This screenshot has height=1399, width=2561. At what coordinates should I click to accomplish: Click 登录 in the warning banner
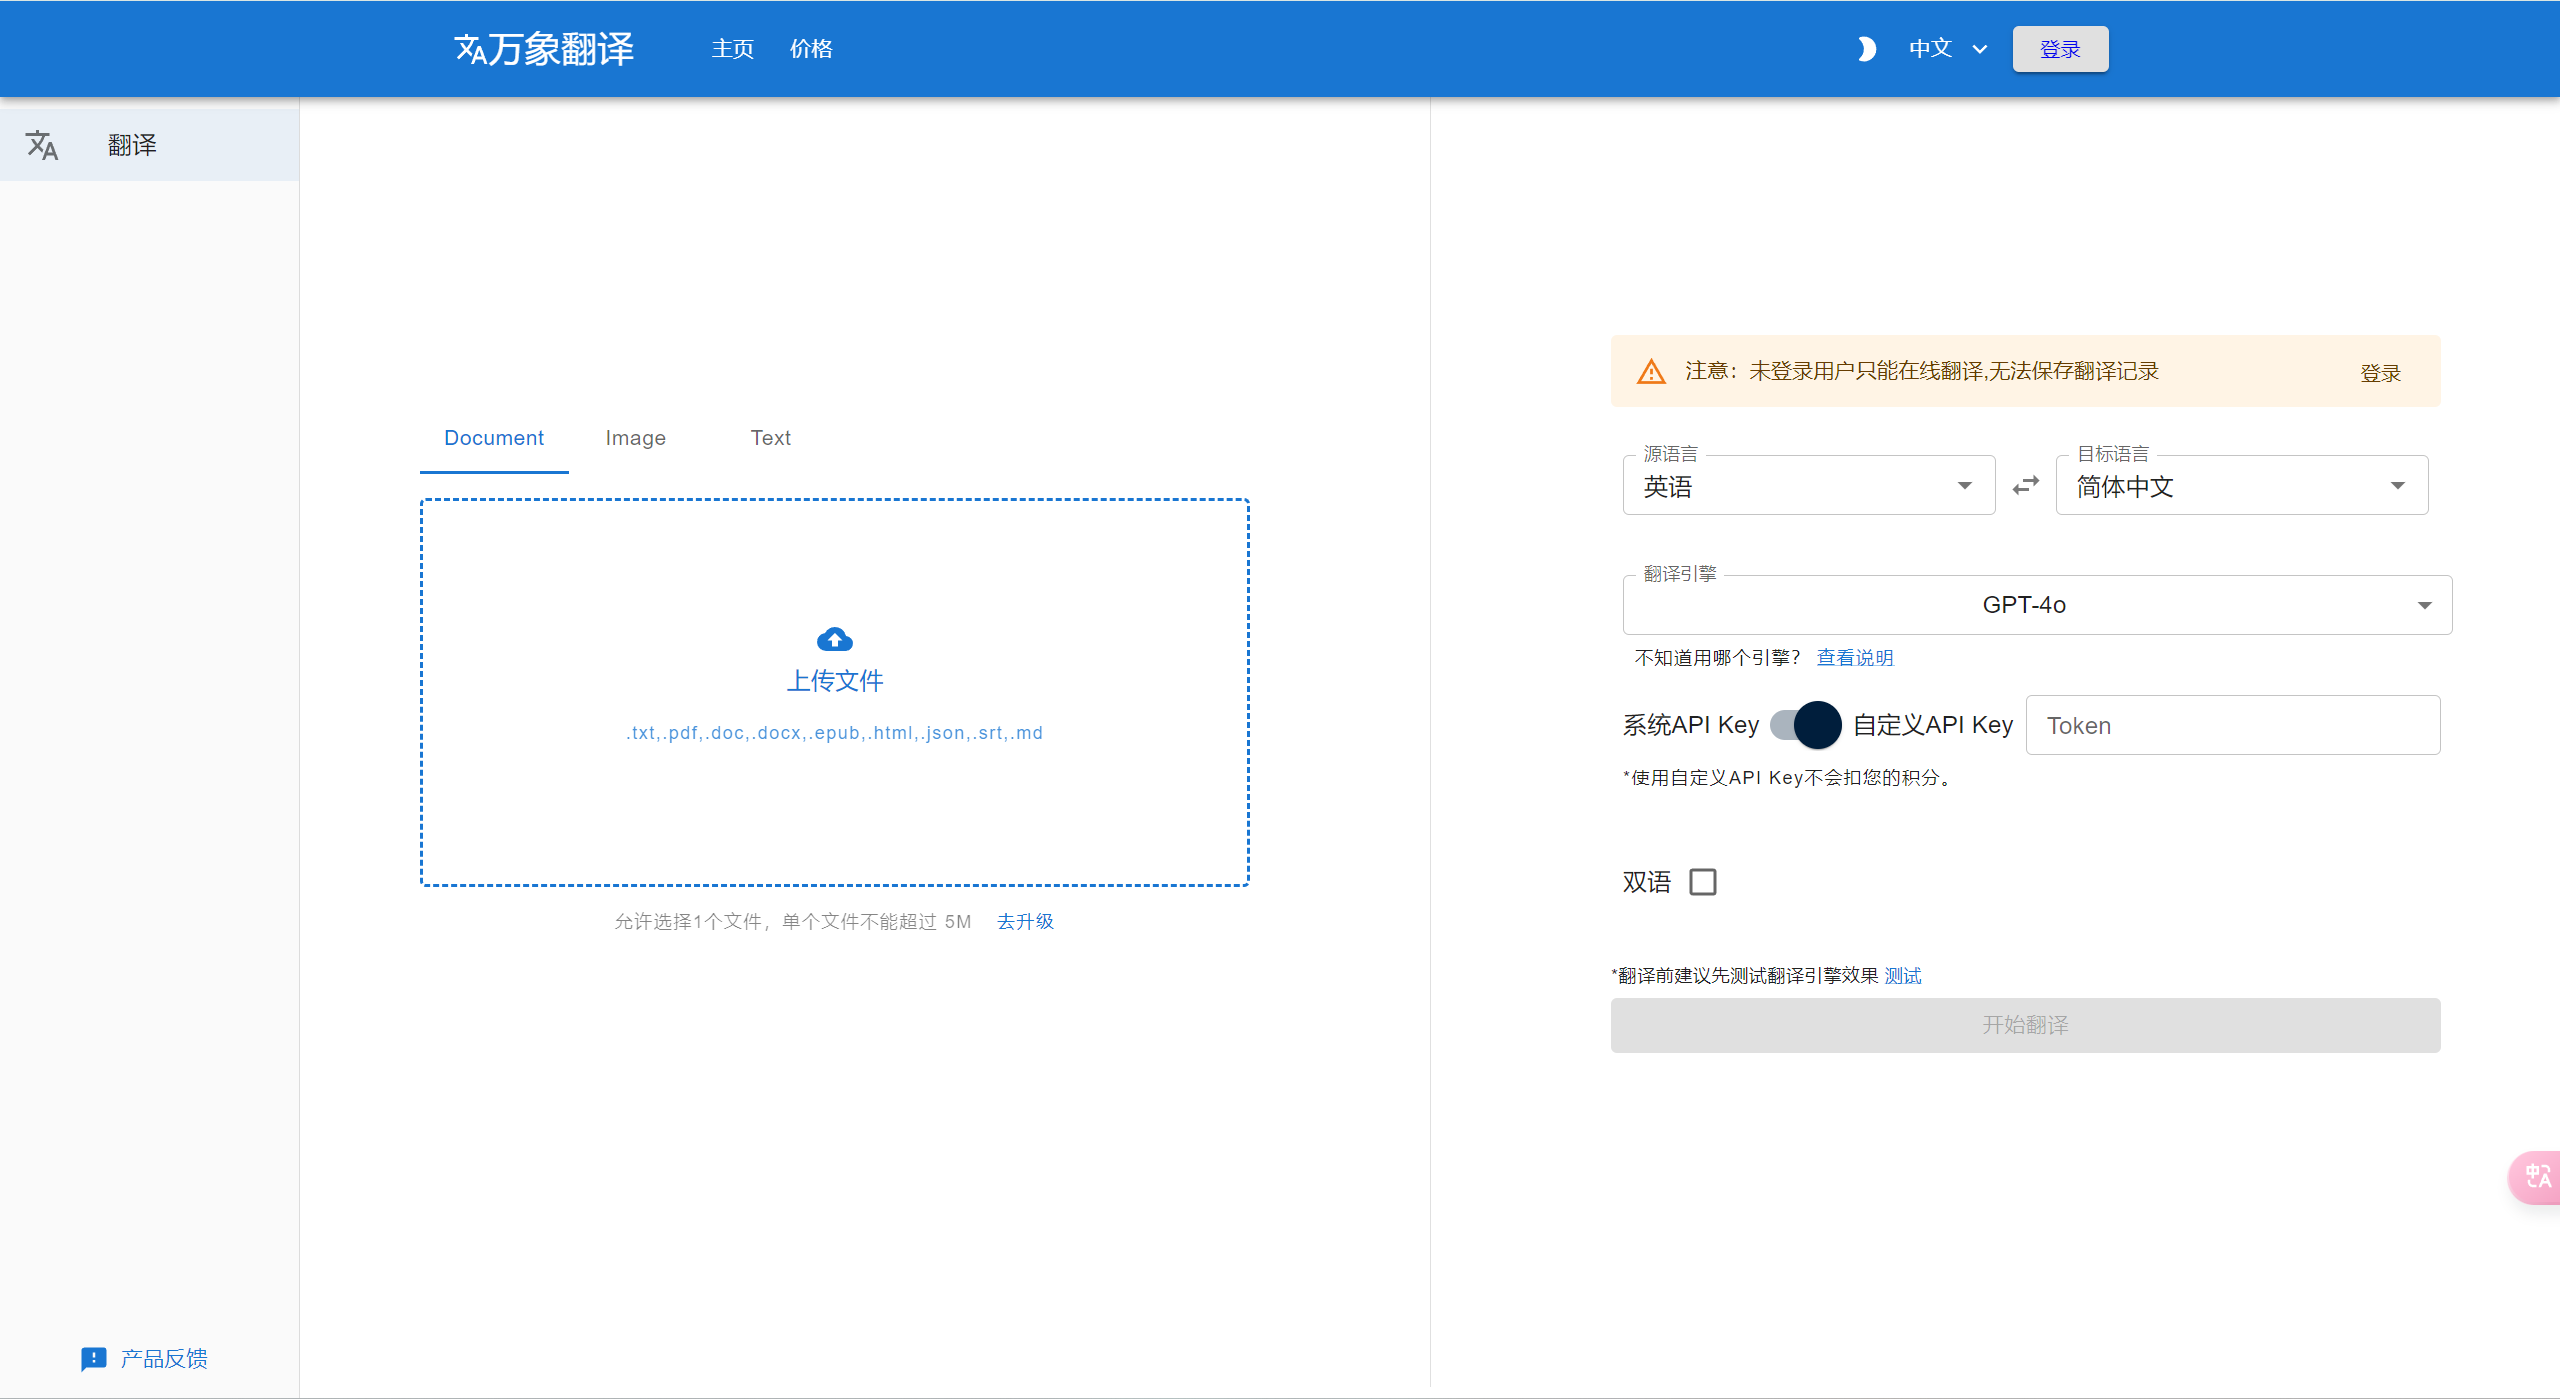click(x=2380, y=373)
